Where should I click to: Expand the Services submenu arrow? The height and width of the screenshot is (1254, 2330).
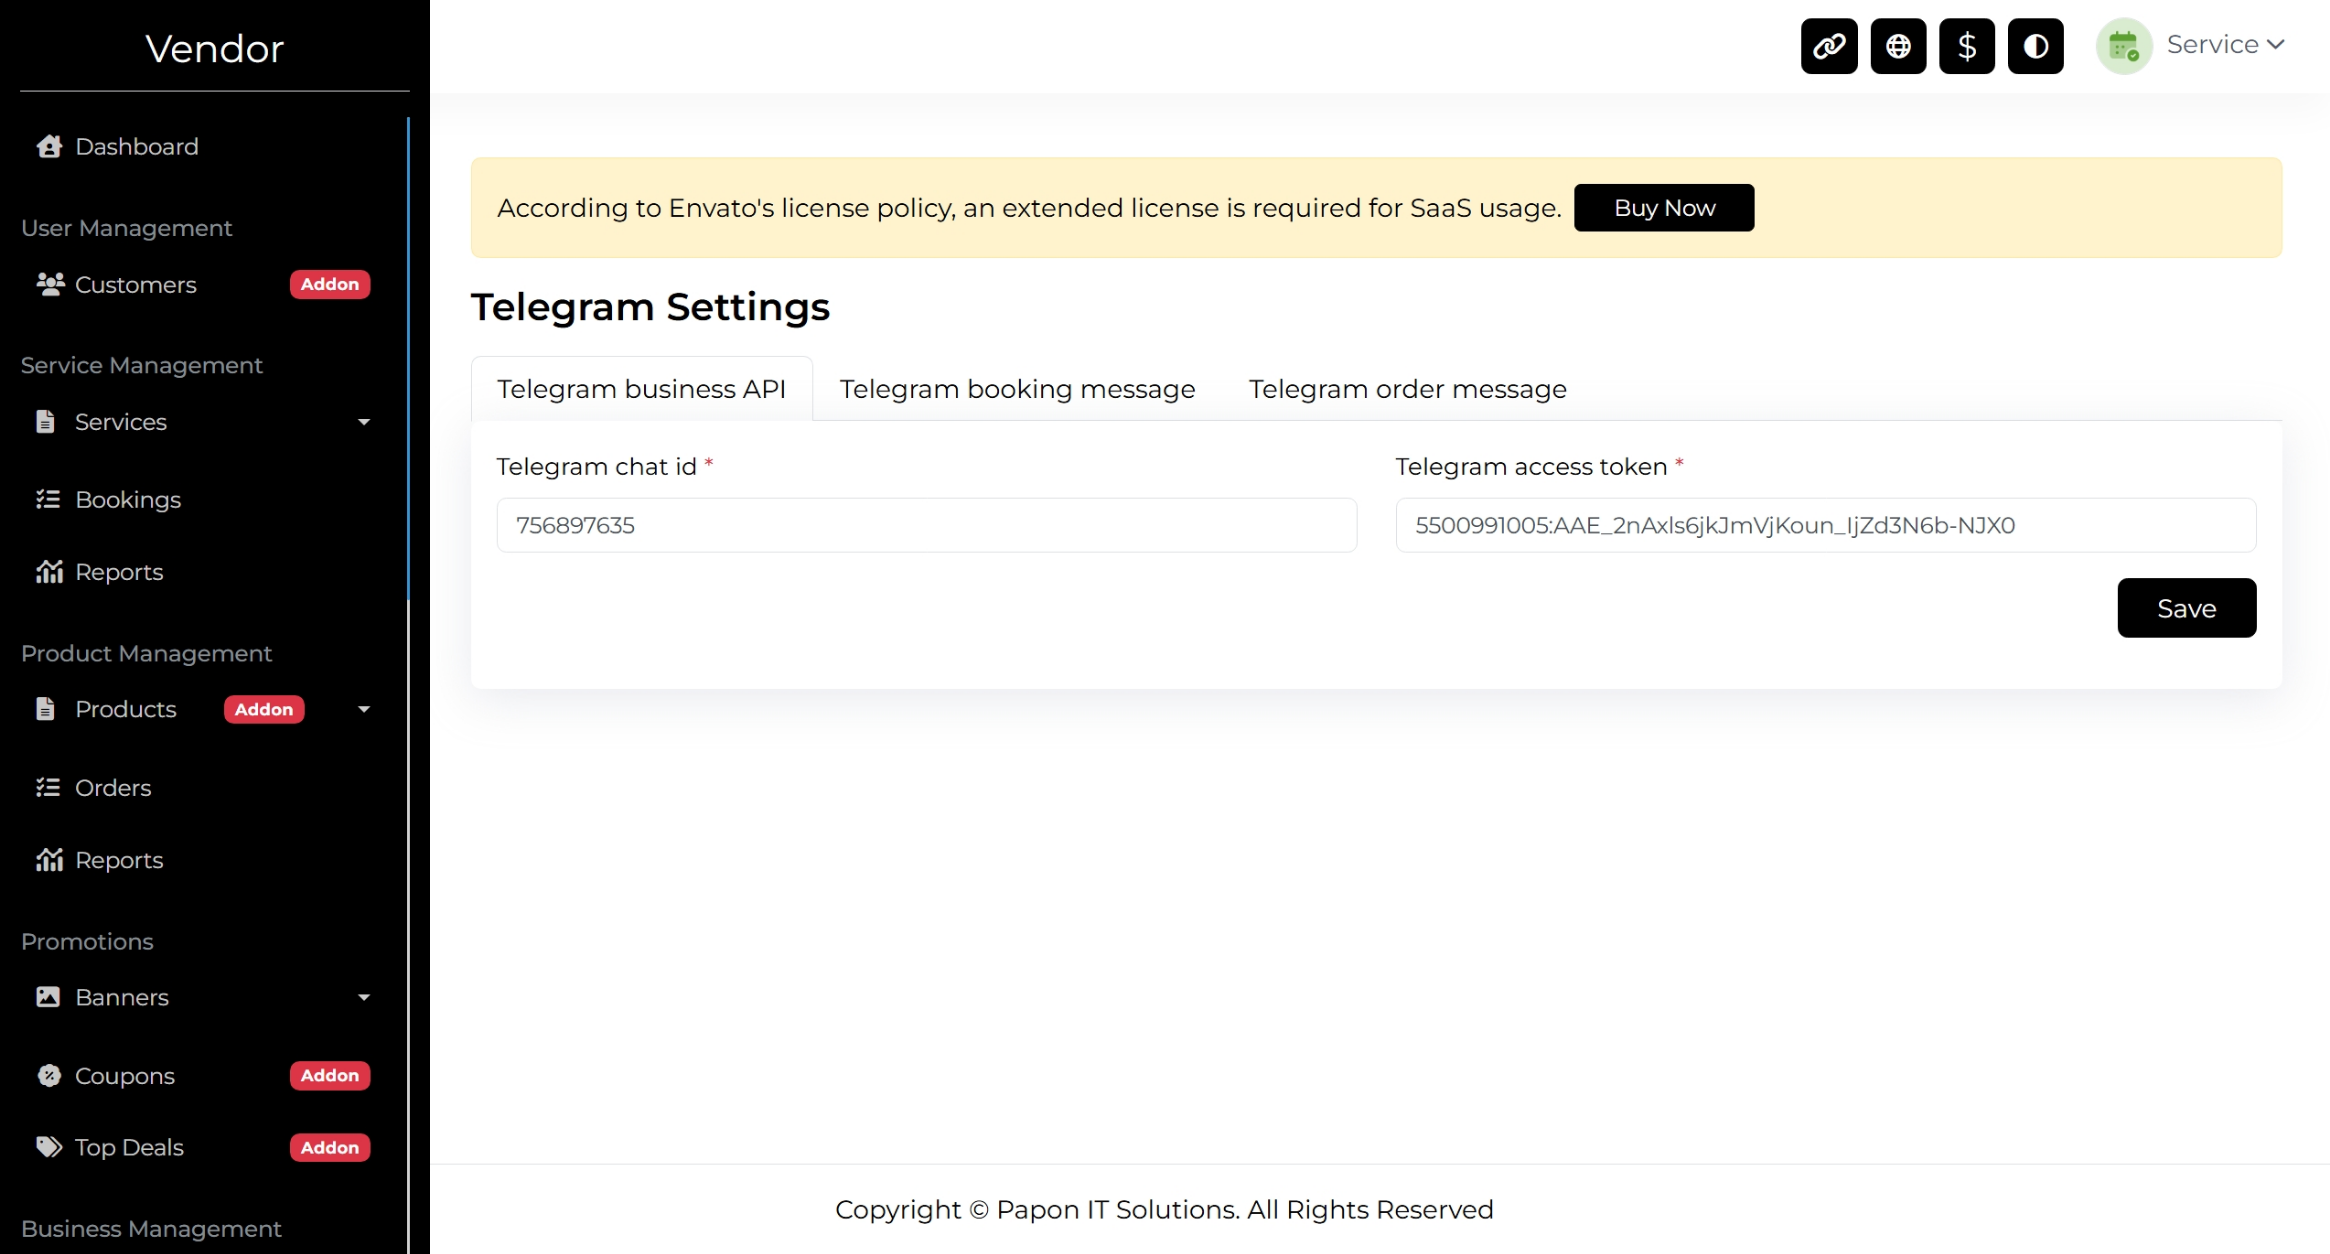[364, 422]
